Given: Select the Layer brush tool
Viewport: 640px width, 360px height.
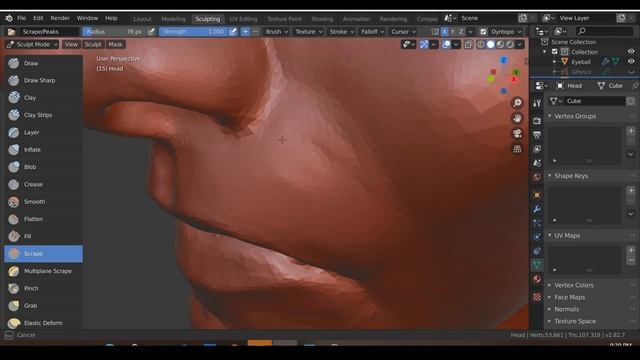Looking at the screenshot, I should point(43,132).
